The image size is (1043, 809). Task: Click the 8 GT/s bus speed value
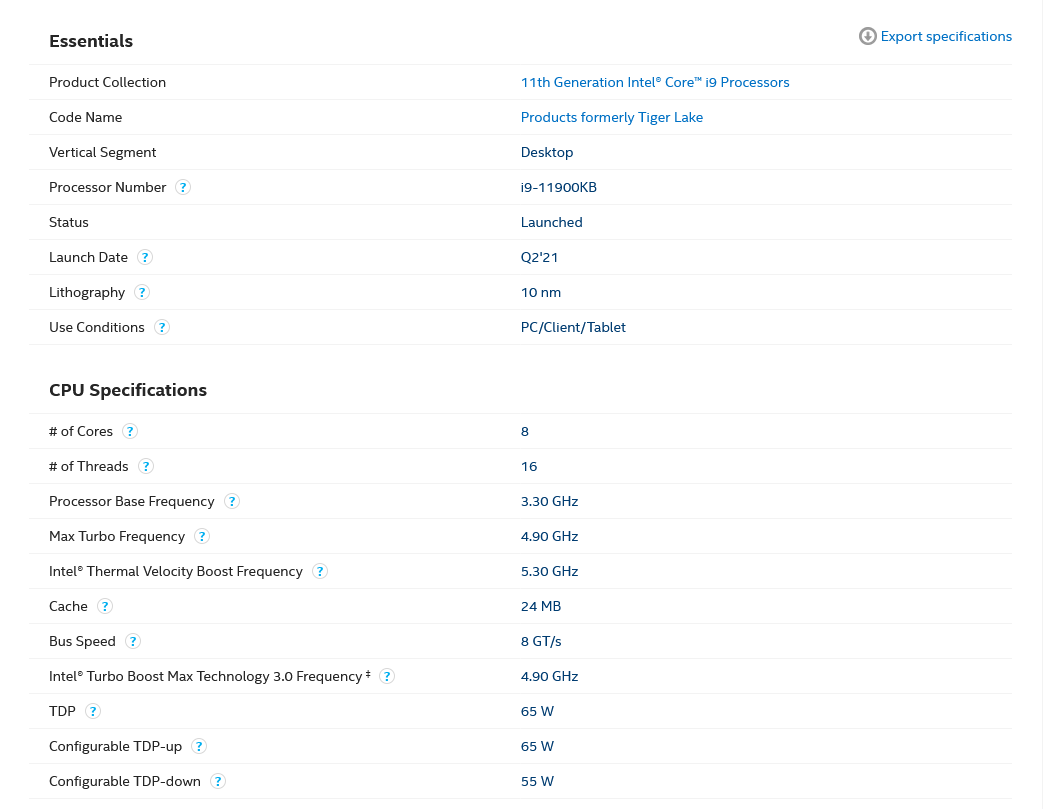tap(541, 641)
